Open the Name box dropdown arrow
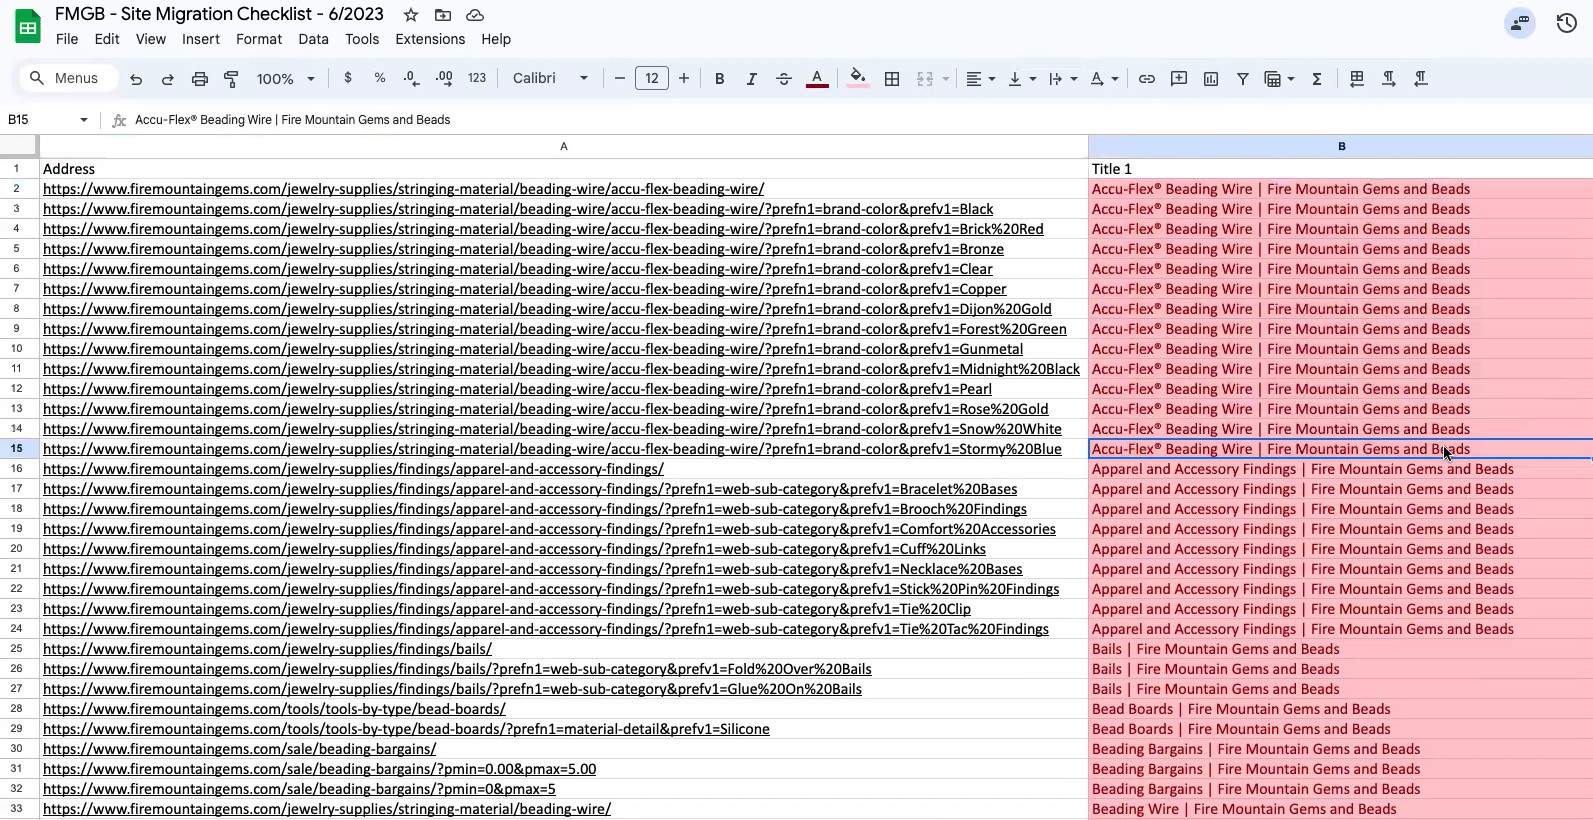This screenshot has height=820, width=1593. point(84,120)
